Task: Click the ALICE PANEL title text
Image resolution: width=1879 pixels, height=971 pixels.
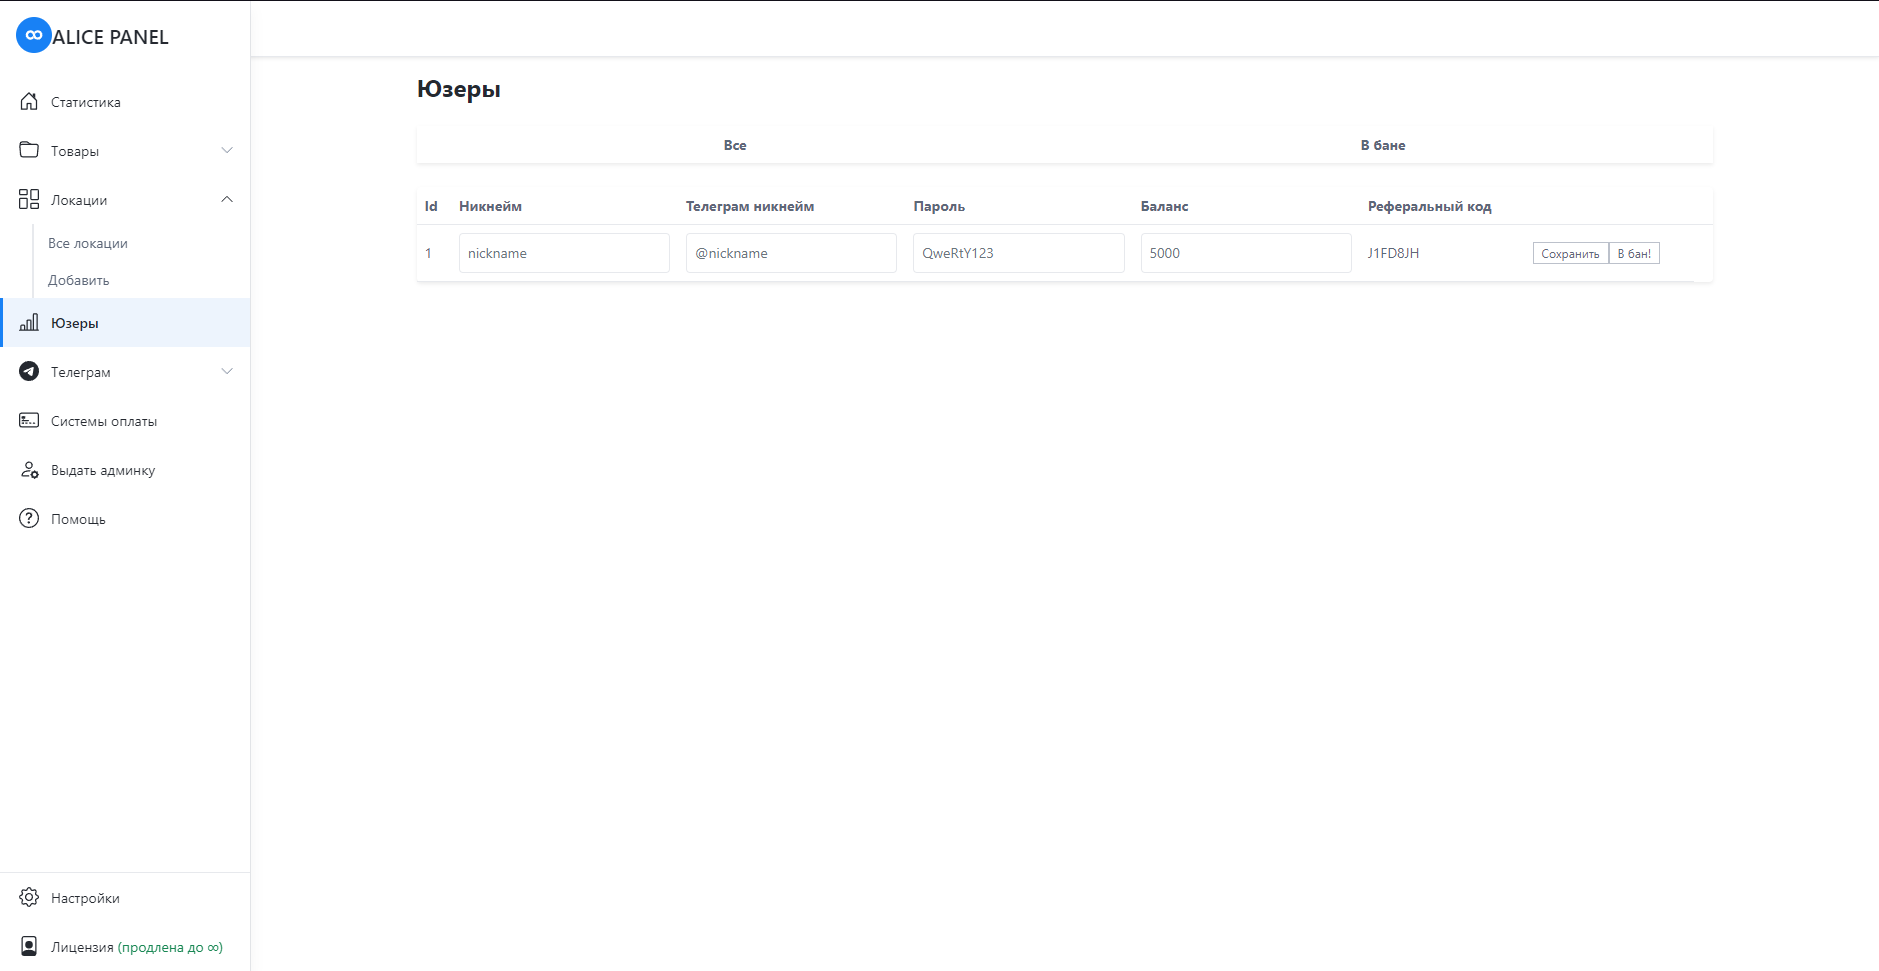Action: [x=110, y=37]
